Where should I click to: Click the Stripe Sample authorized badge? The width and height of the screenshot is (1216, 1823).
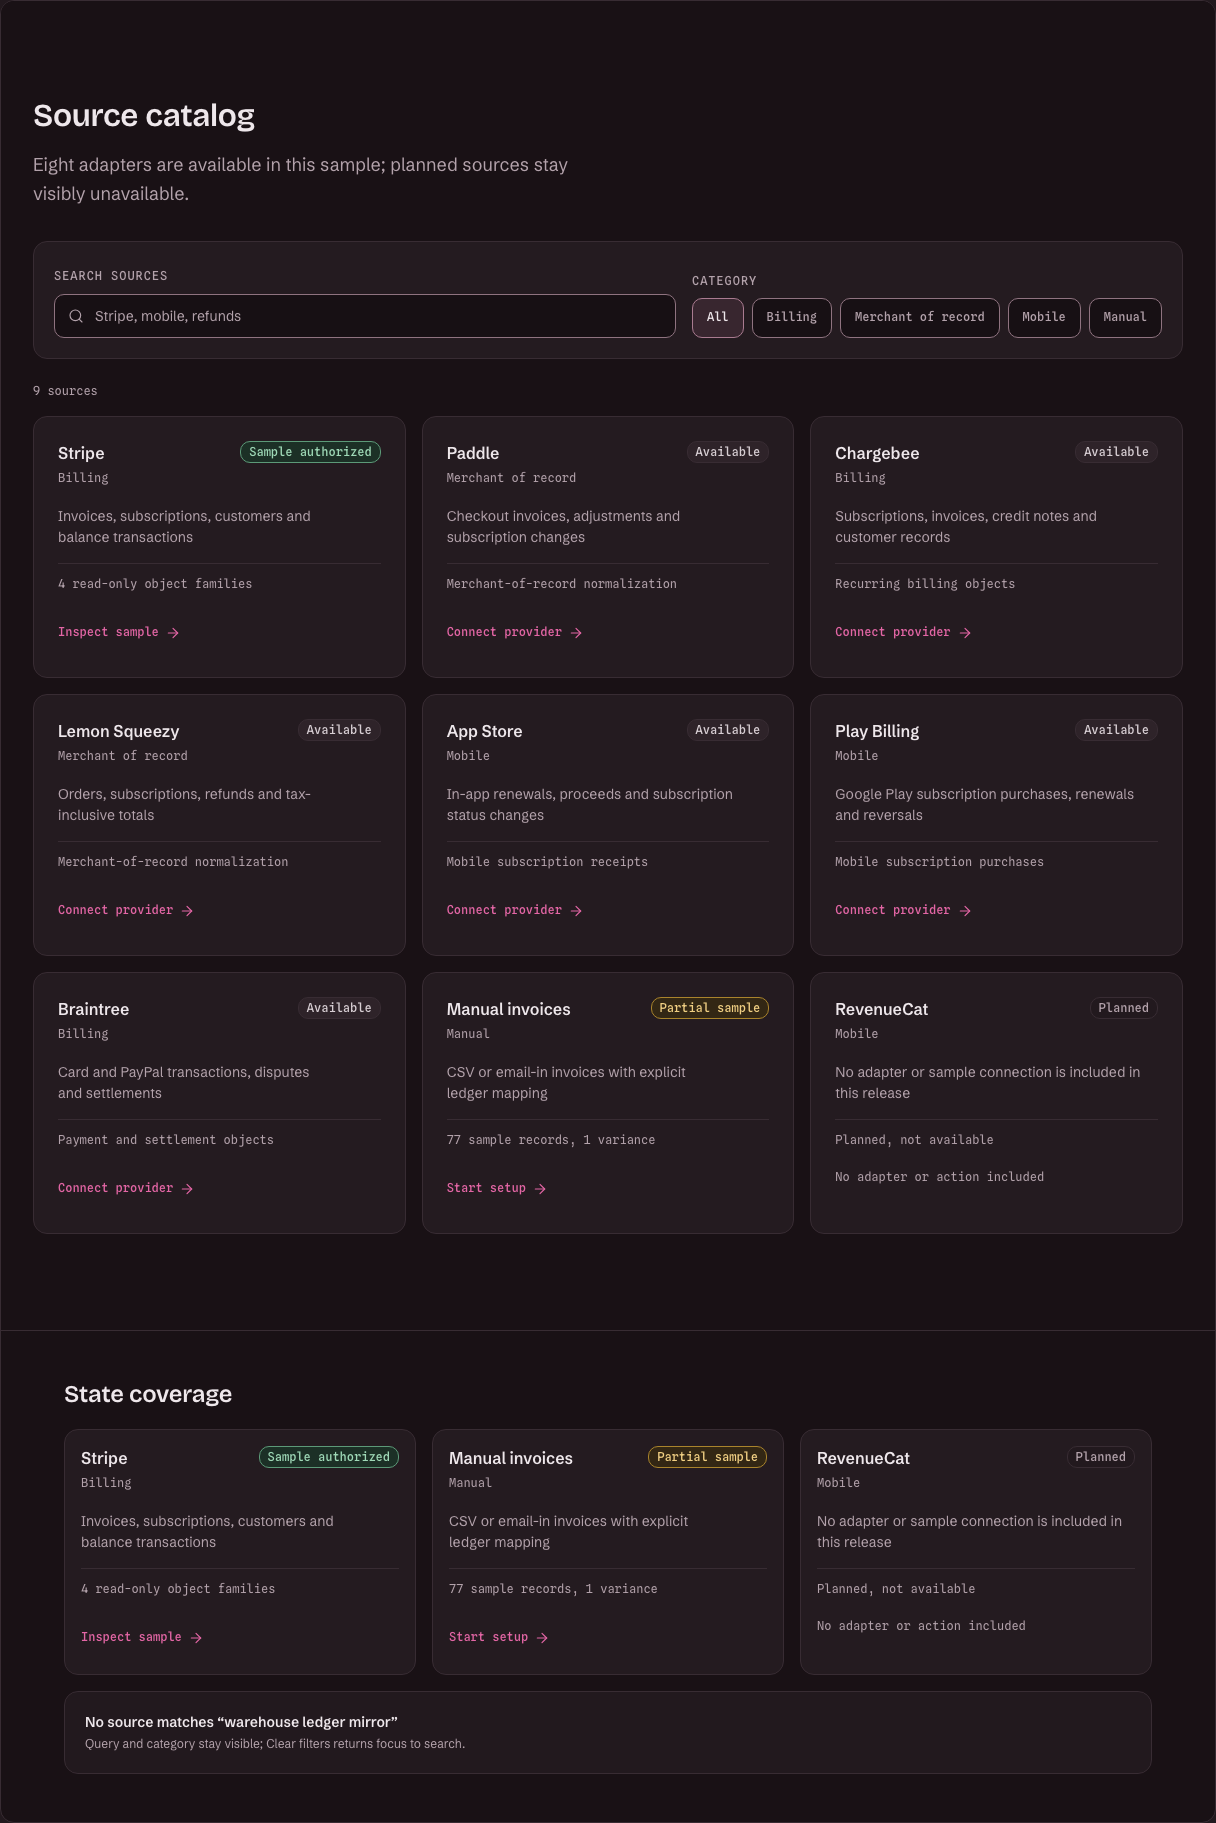click(x=310, y=452)
